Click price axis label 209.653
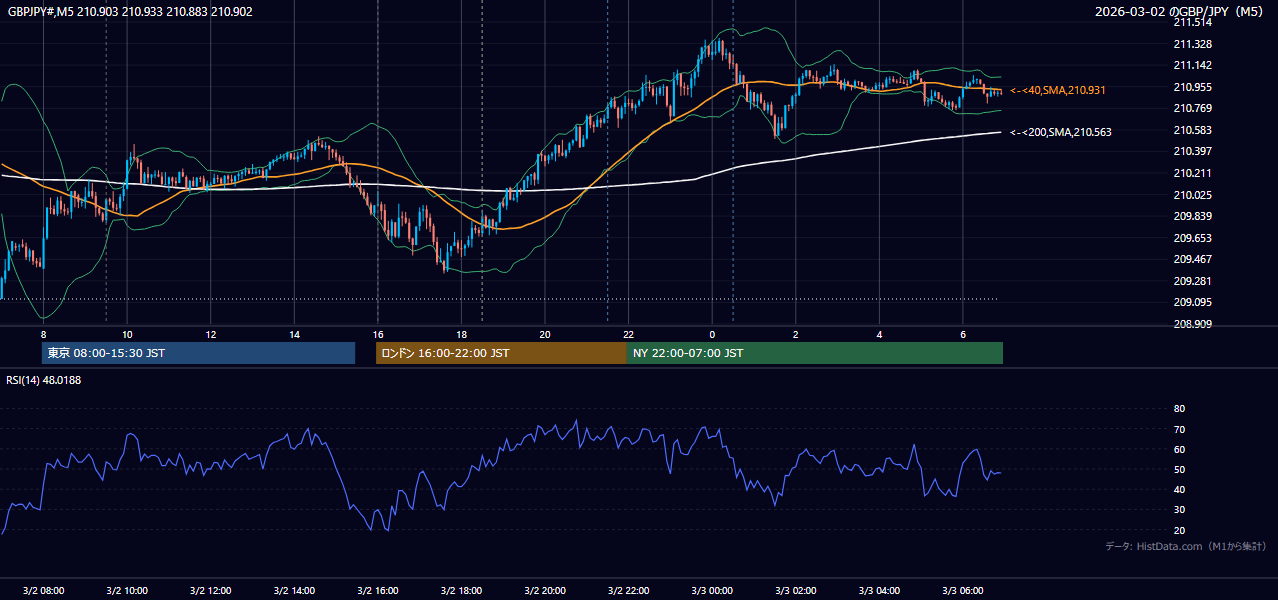Screen dimensions: 1278x600 1192,238
